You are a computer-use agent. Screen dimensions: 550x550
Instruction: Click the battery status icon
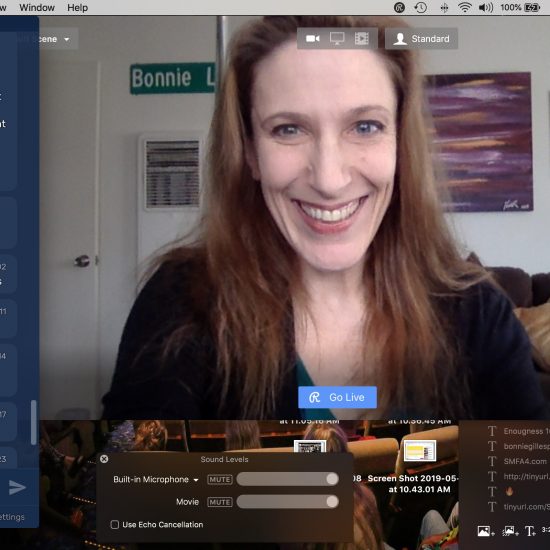coord(532,7)
